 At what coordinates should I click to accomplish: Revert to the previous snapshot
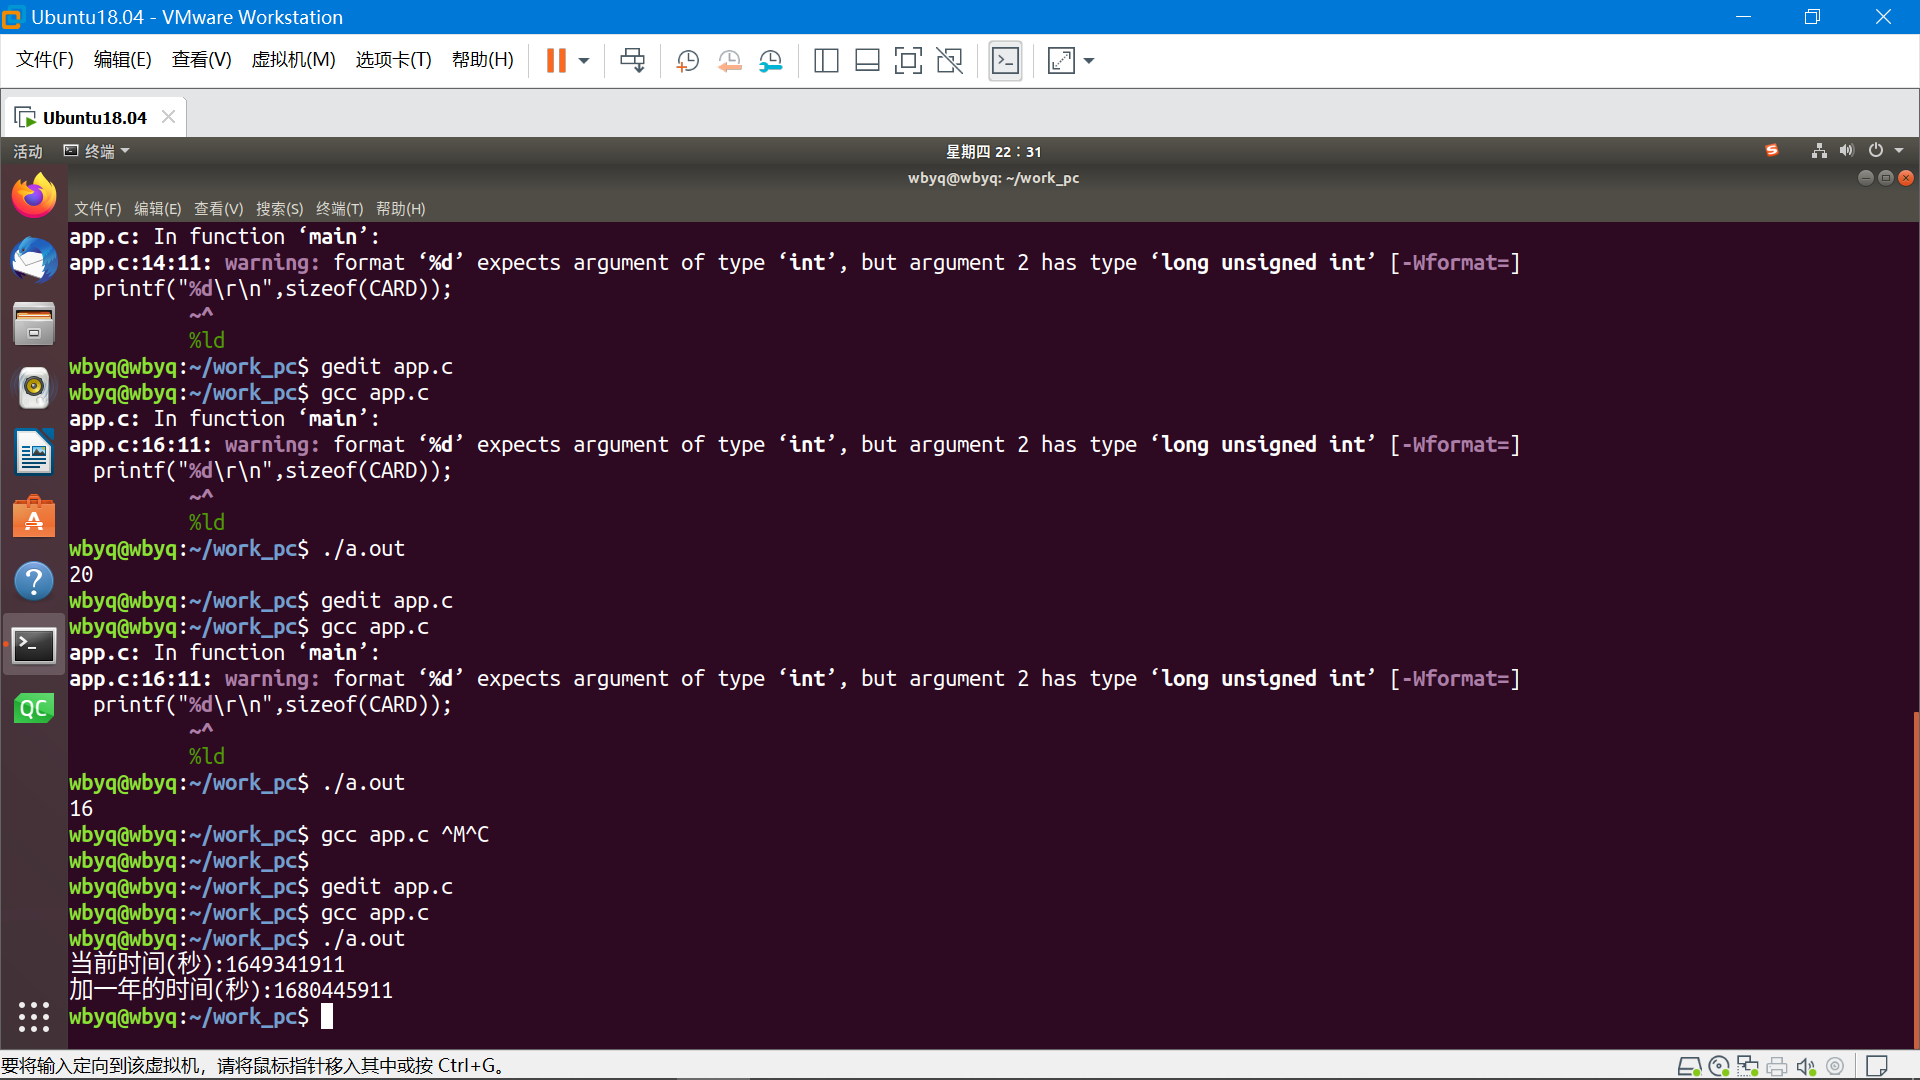tap(729, 61)
